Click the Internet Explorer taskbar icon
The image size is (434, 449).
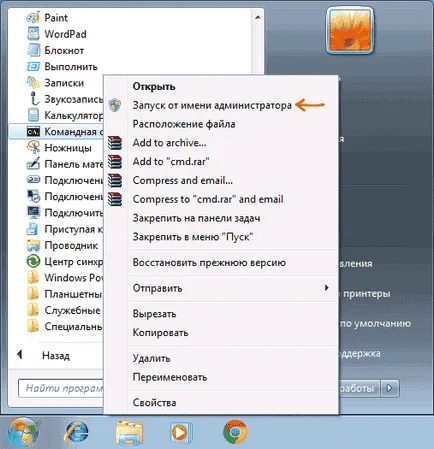(76, 432)
